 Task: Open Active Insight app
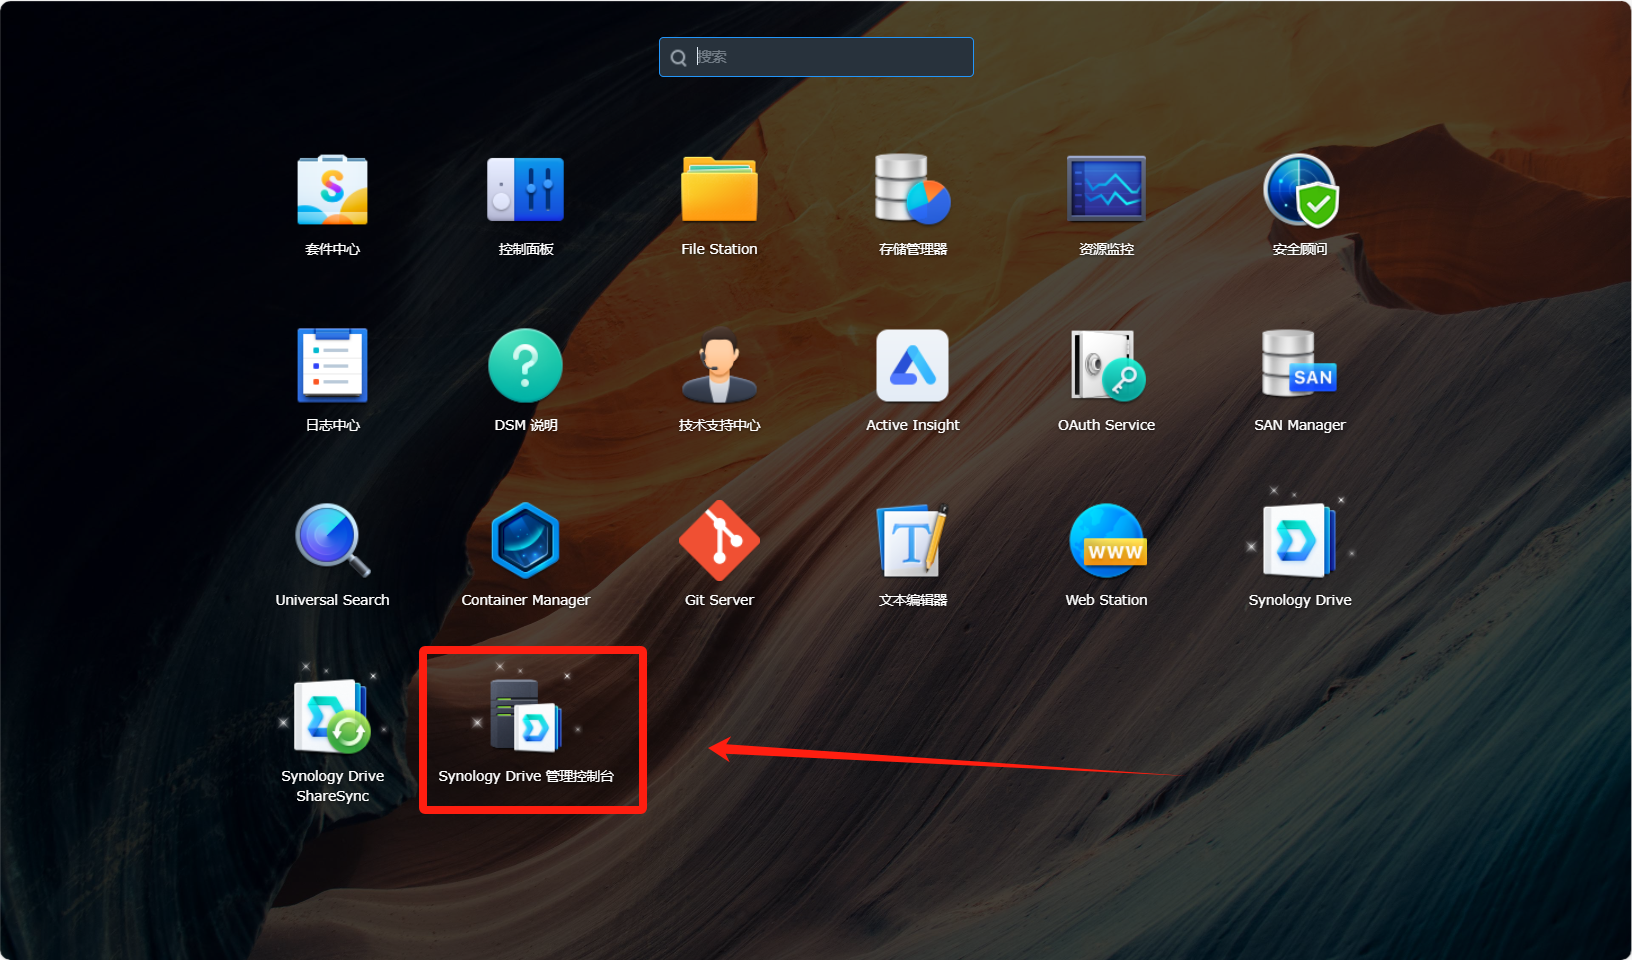click(912, 366)
